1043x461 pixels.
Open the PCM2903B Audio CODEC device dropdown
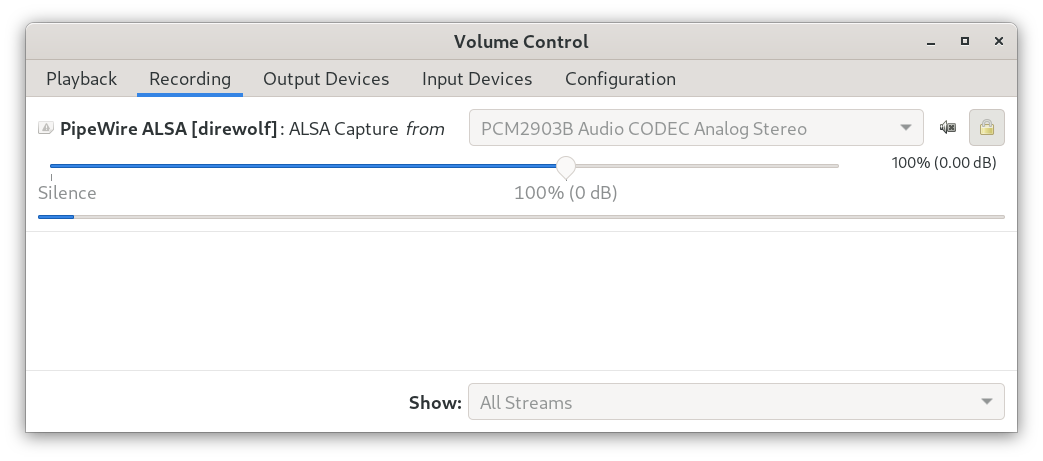coord(696,128)
